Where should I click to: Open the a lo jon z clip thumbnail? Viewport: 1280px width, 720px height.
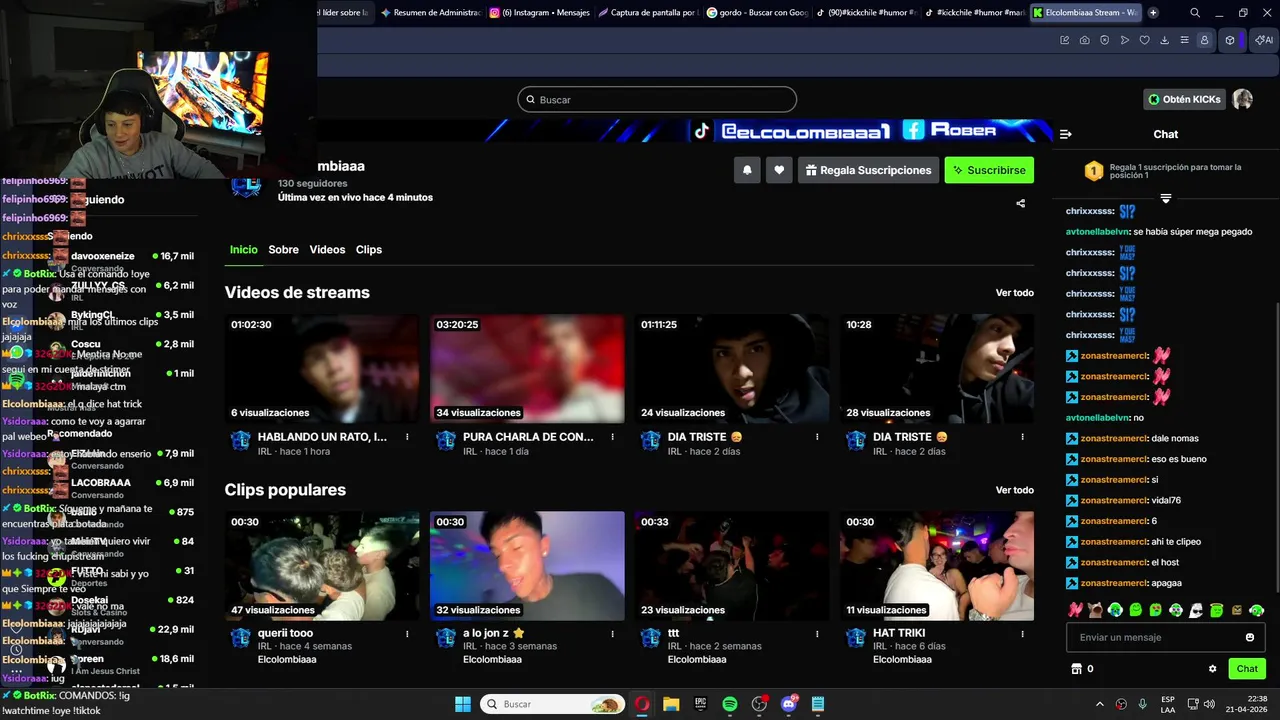click(527, 566)
